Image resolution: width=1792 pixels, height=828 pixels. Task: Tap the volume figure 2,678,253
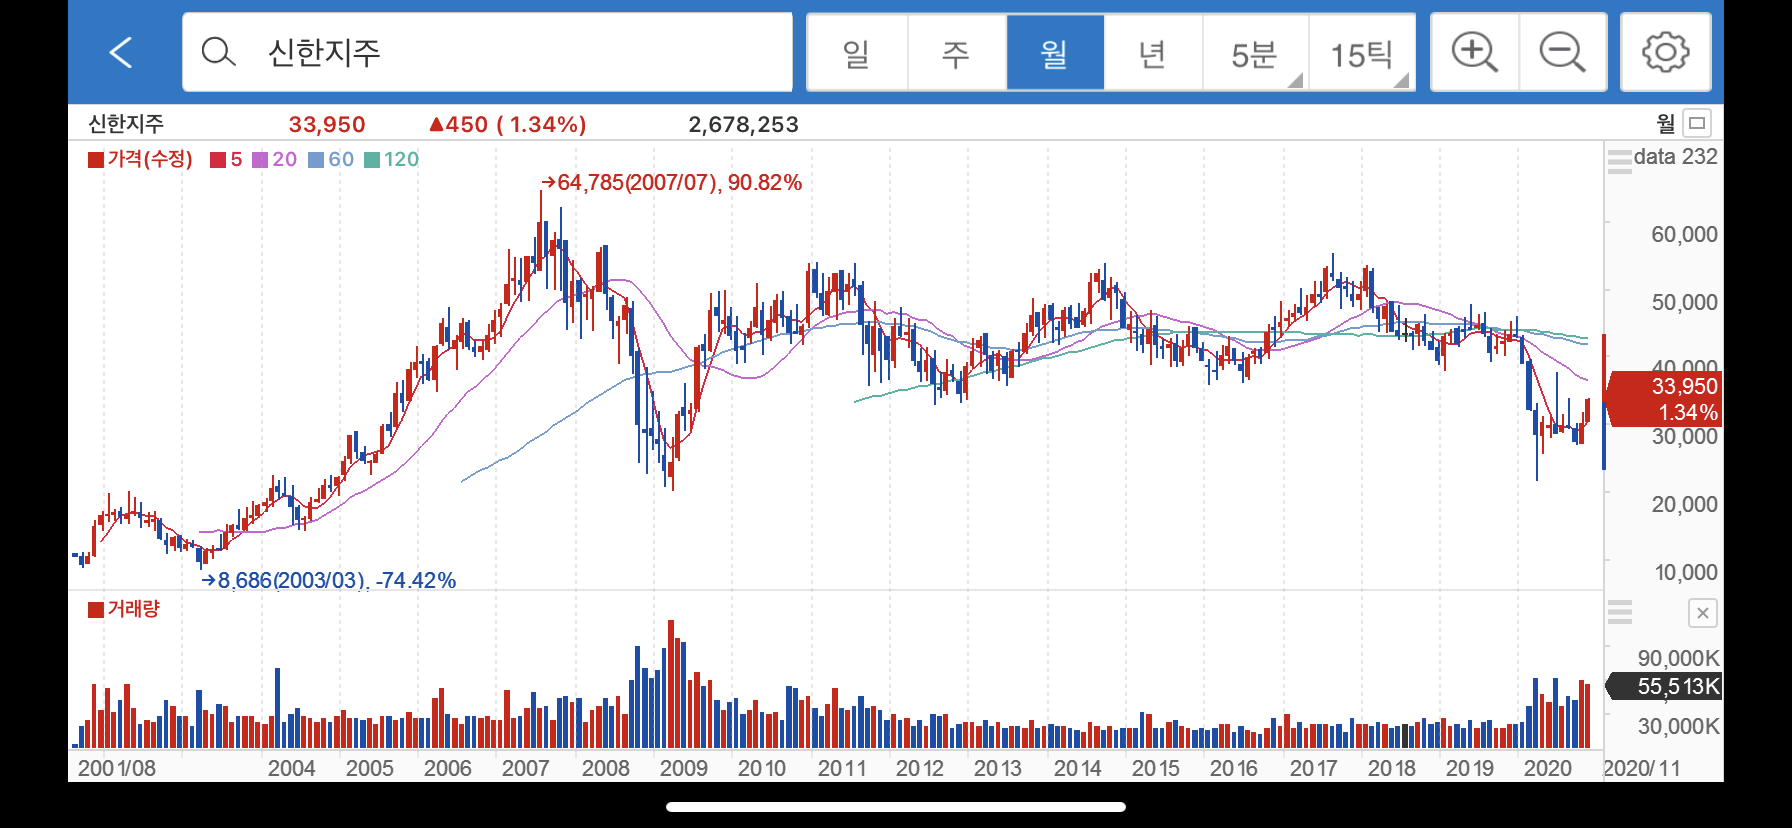click(743, 124)
